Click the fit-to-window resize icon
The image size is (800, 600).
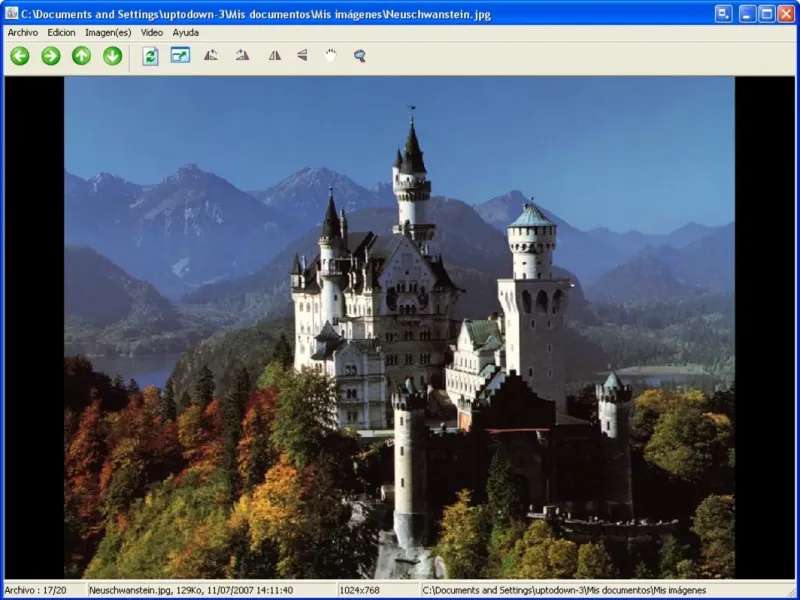pyautogui.click(x=180, y=55)
